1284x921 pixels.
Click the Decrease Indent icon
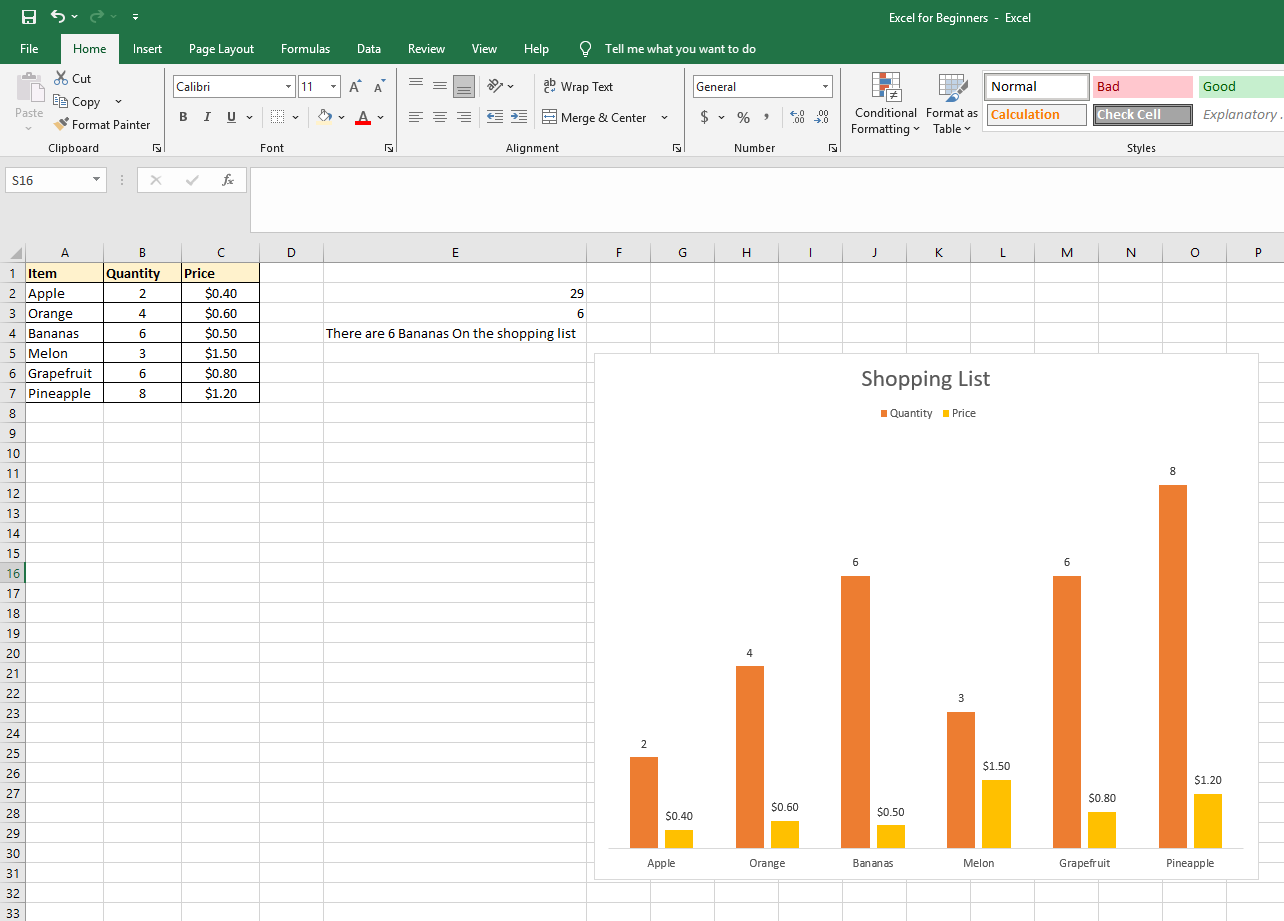(x=495, y=117)
